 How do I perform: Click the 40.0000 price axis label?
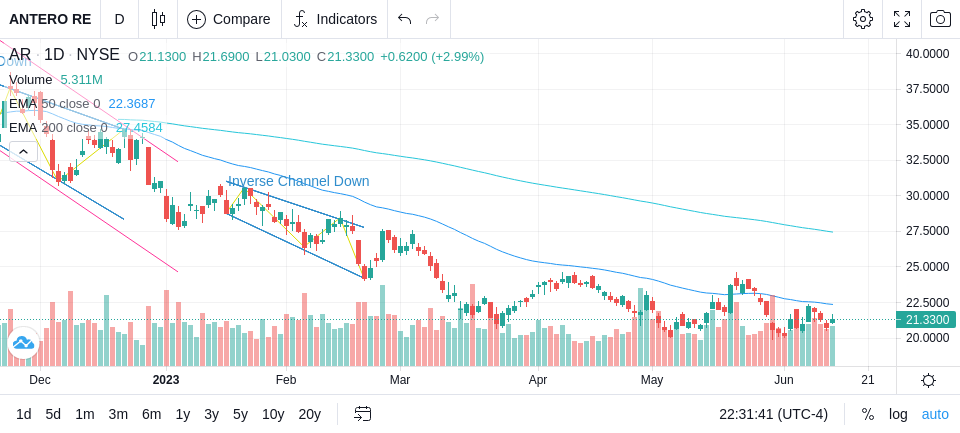point(928,54)
